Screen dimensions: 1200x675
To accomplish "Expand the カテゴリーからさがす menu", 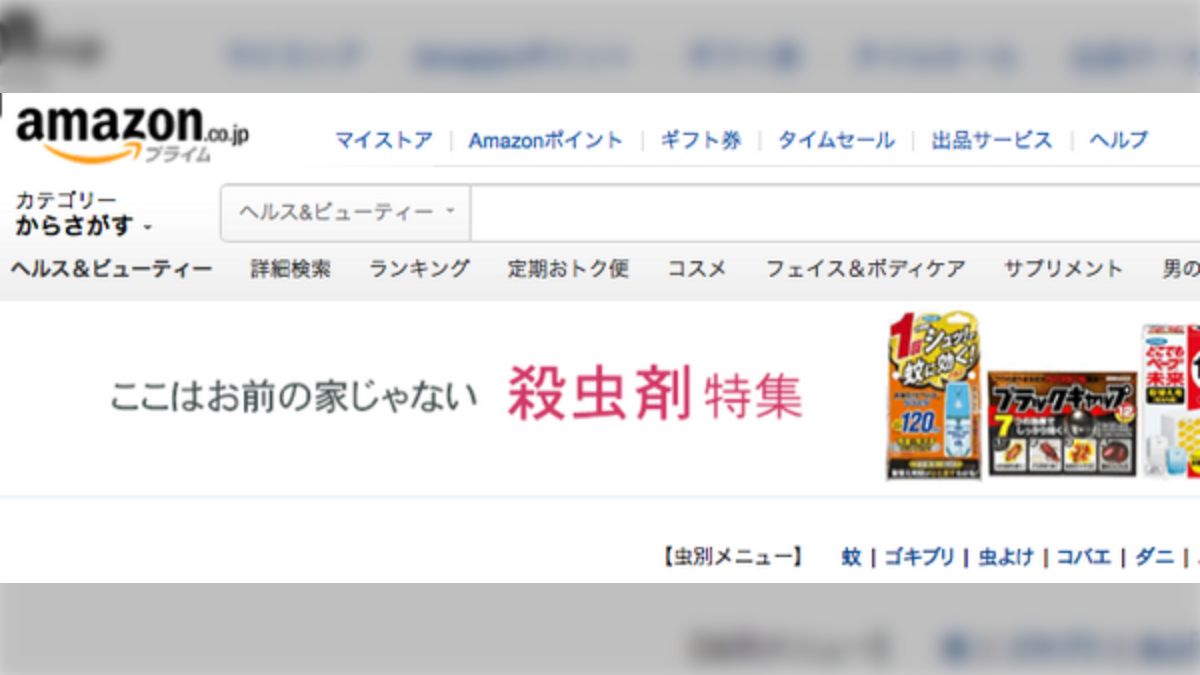I will [84, 214].
